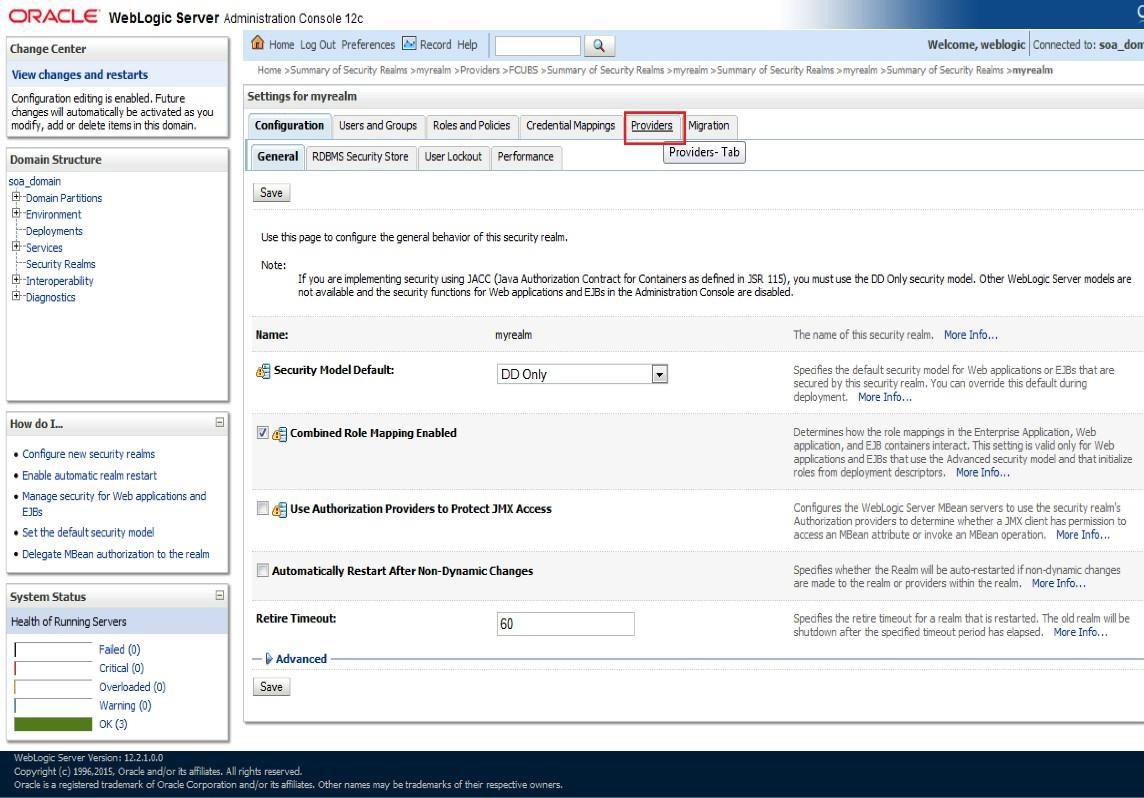Open the Security Model Default dropdown
This screenshot has height=798, width=1144.
point(659,374)
